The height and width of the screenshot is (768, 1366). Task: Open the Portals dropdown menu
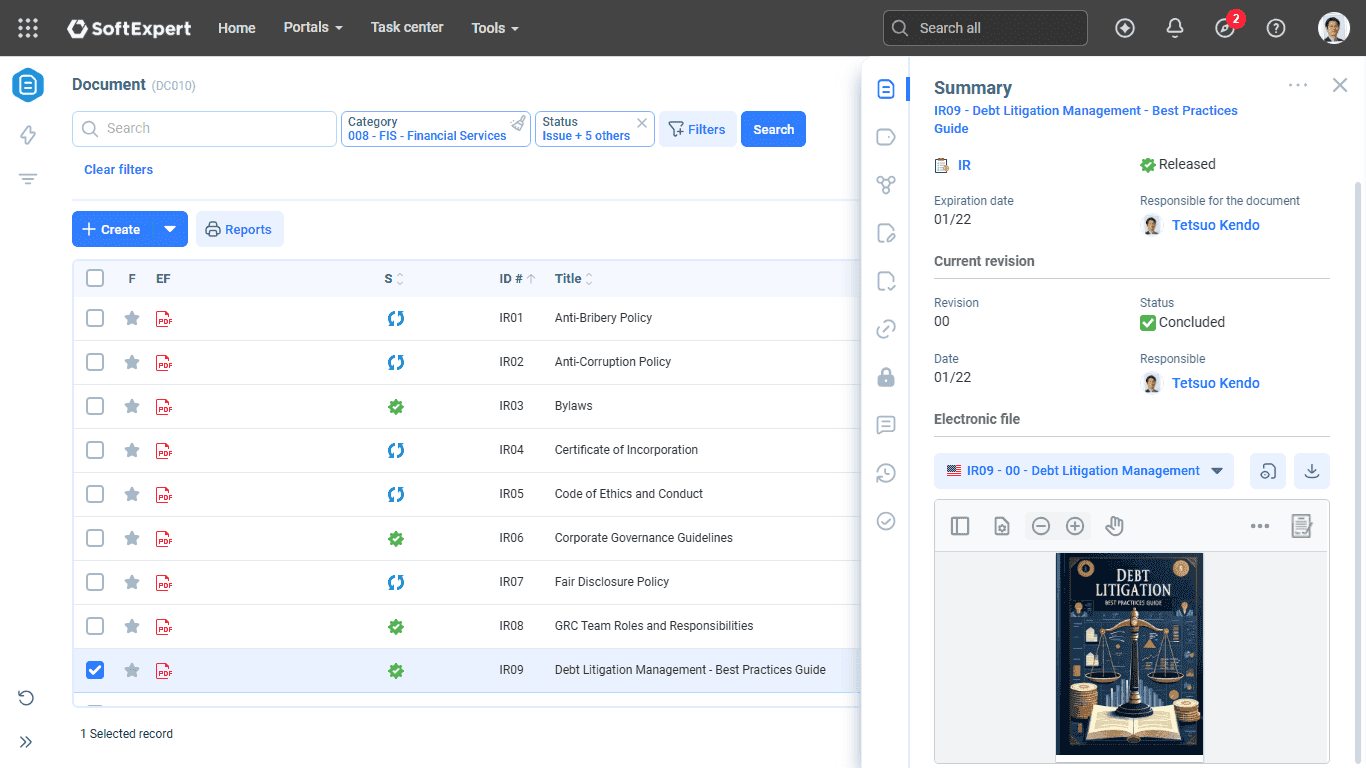click(x=313, y=27)
